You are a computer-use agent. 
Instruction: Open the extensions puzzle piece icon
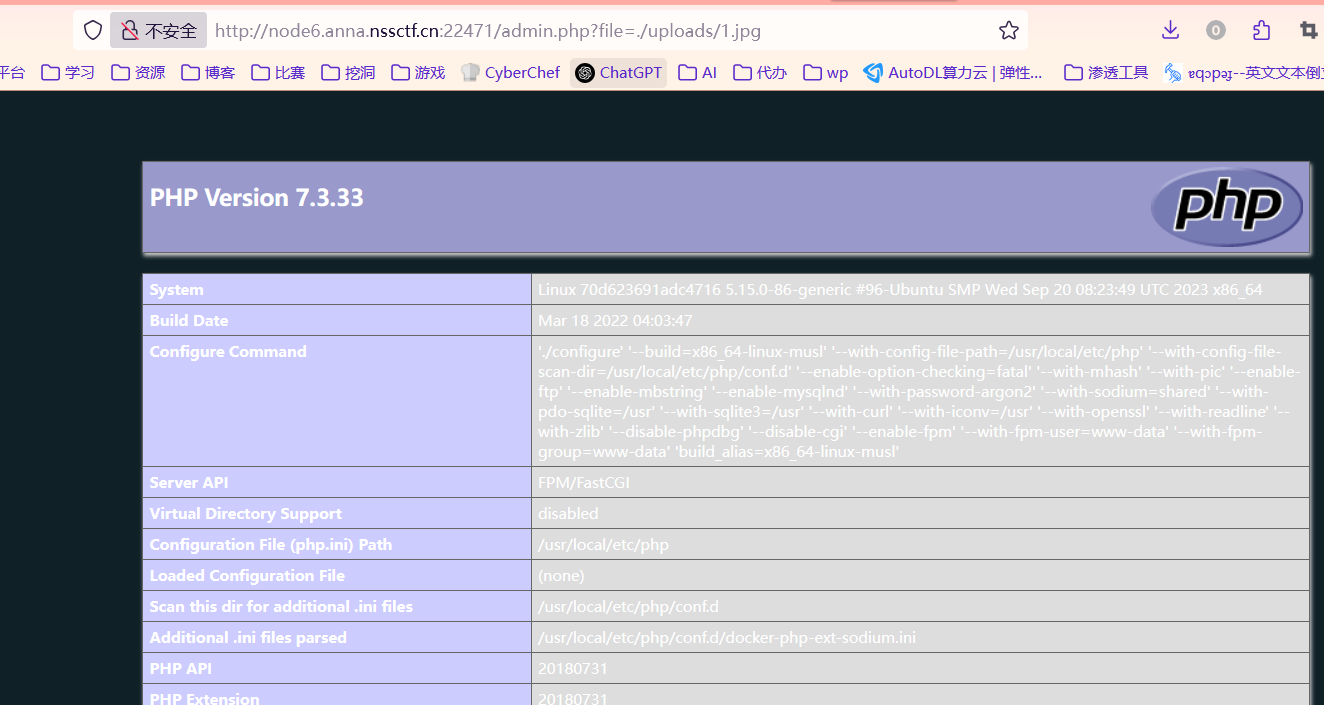[x=1262, y=30]
